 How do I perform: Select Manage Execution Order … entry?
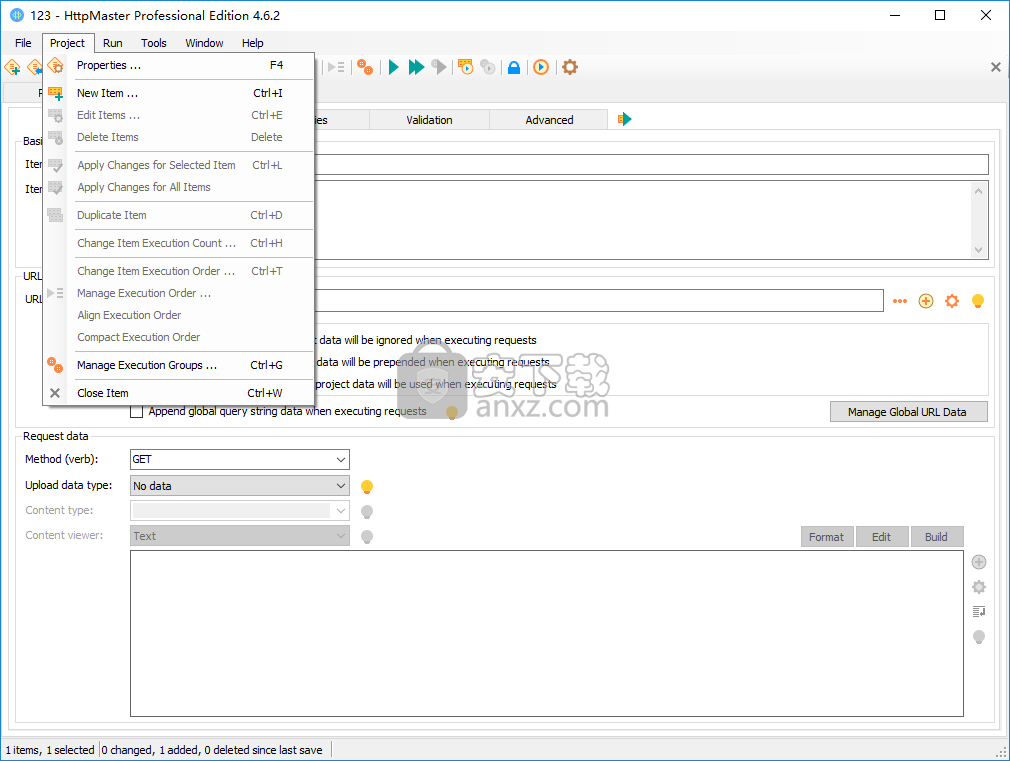tap(179, 293)
